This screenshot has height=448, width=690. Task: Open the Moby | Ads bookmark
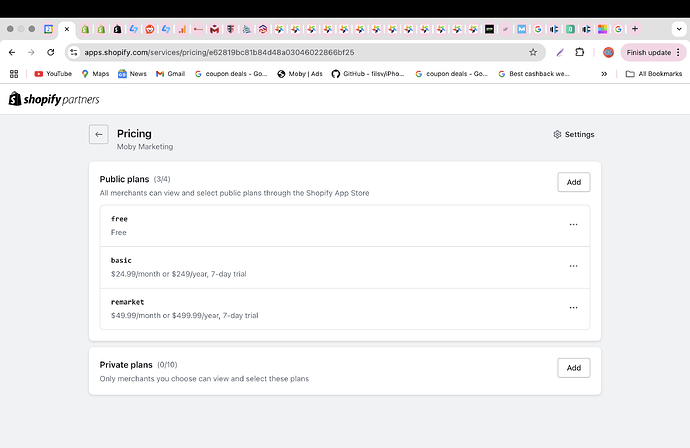click(x=300, y=74)
